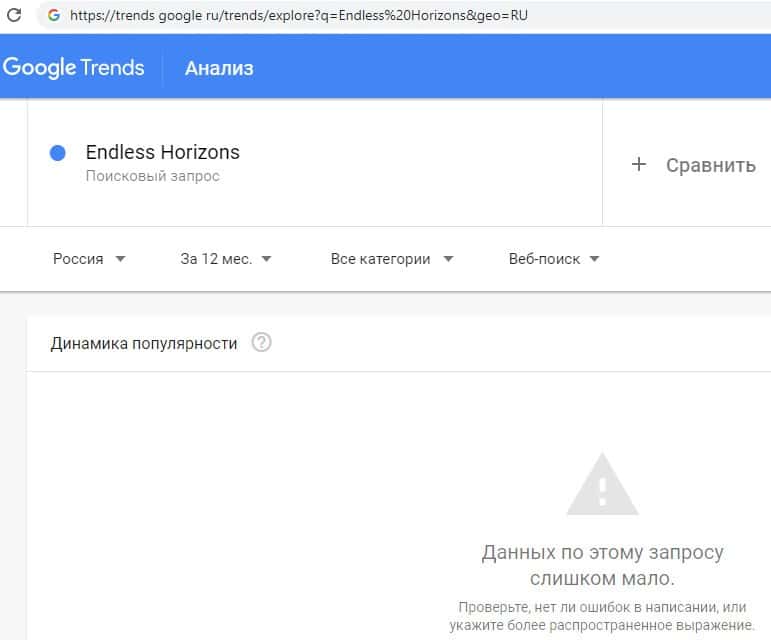Click the Сравнить compare label
The width and height of the screenshot is (771, 640).
(710, 165)
